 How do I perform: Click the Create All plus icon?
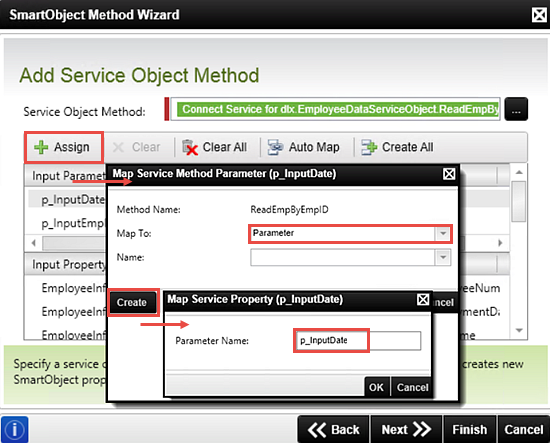tap(369, 147)
